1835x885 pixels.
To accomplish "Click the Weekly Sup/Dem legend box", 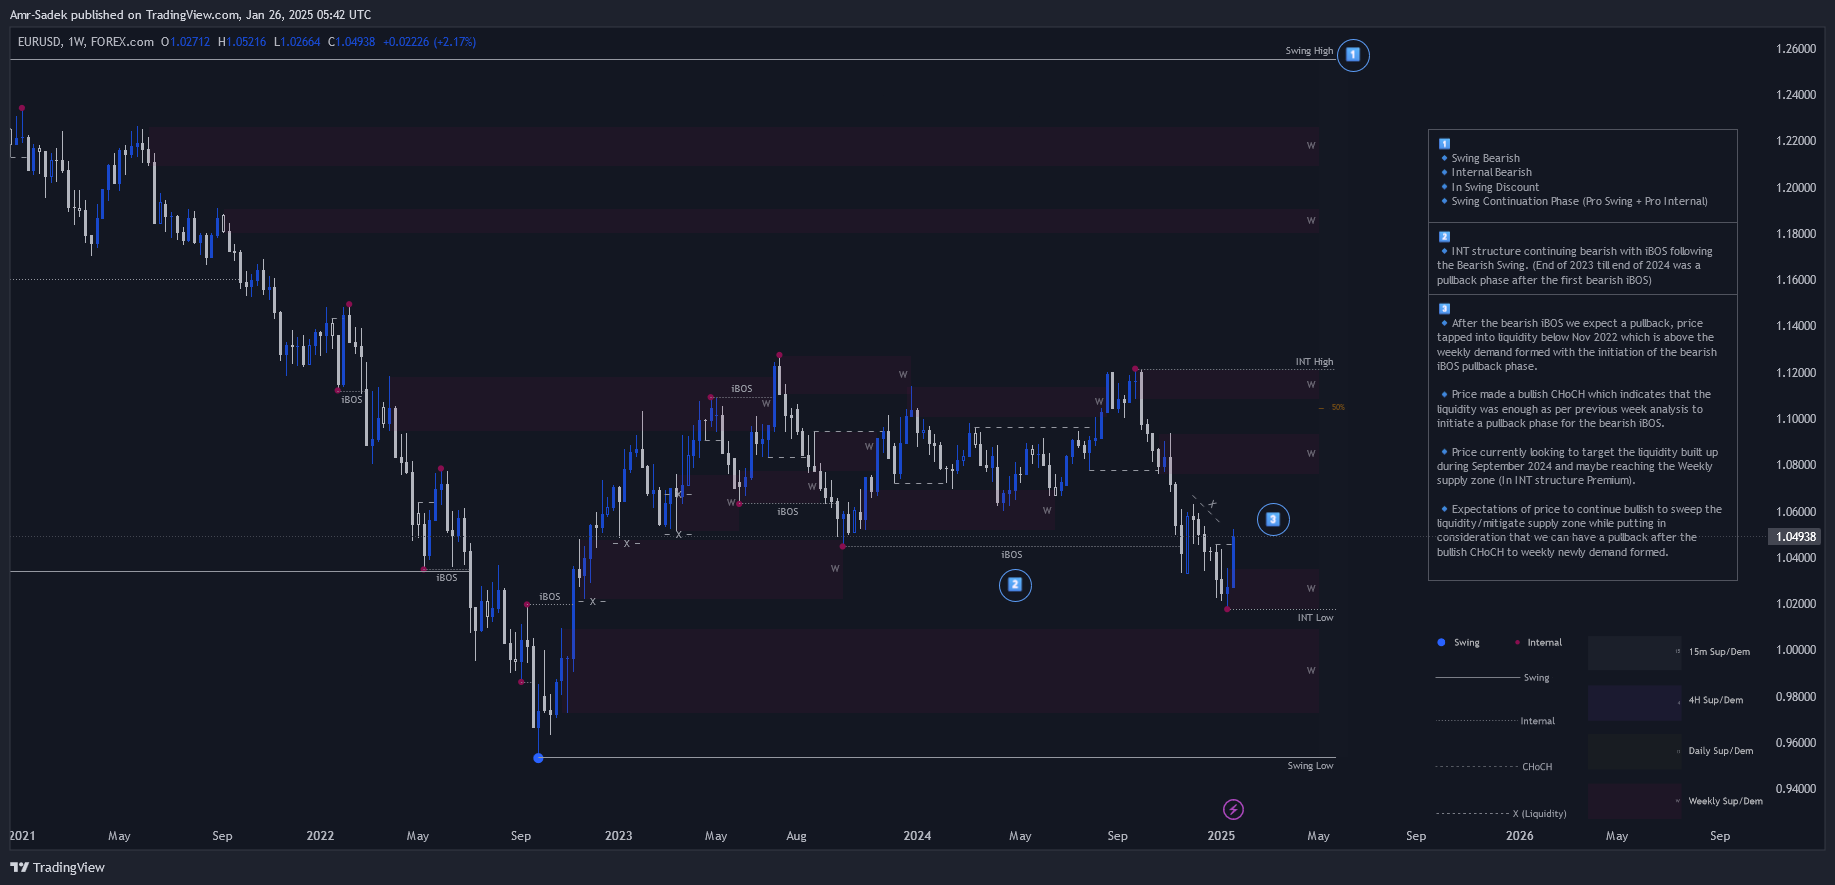I will click(x=1635, y=801).
